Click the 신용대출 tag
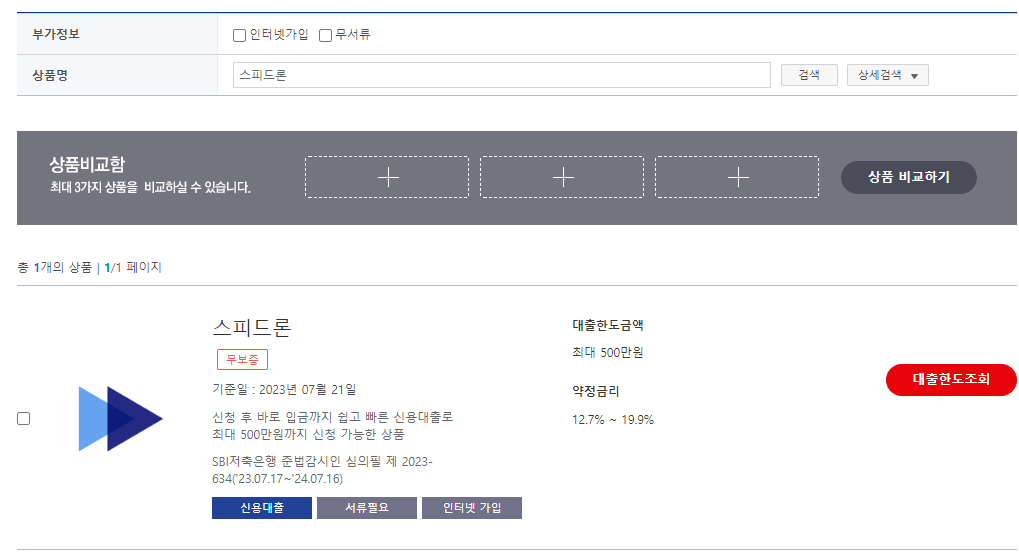This screenshot has width=1019, height=555. (x=262, y=508)
